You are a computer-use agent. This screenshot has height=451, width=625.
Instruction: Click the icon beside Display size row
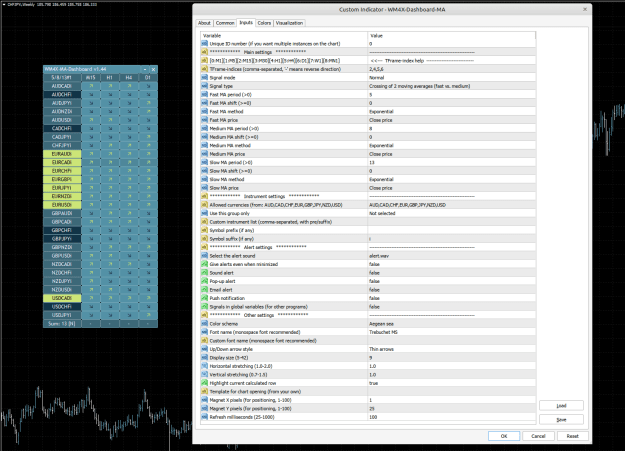pyautogui.click(x=204, y=358)
